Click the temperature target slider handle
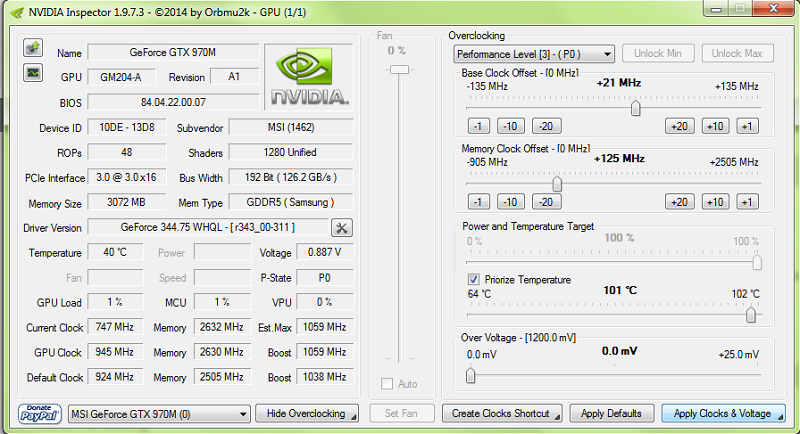This screenshot has height=434, width=800. (751, 315)
